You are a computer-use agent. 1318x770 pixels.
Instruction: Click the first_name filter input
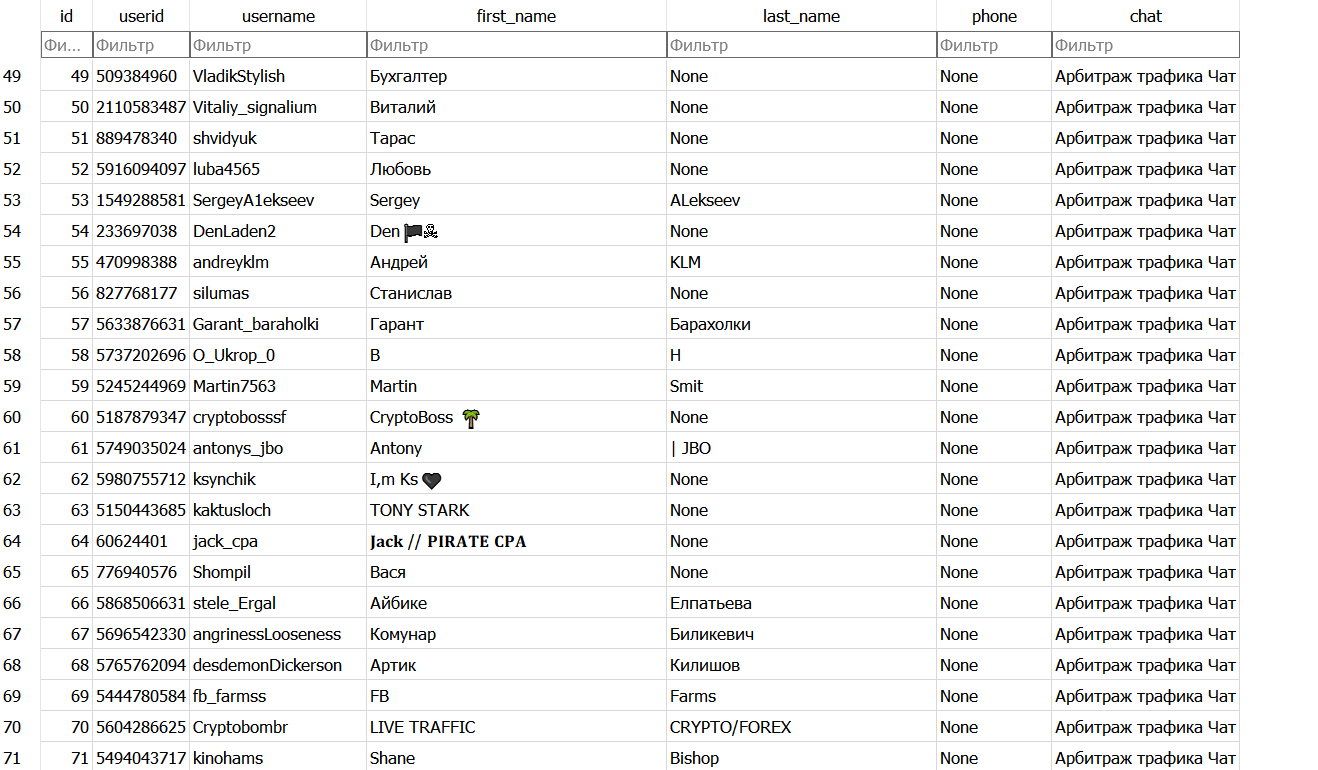click(516, 45)
